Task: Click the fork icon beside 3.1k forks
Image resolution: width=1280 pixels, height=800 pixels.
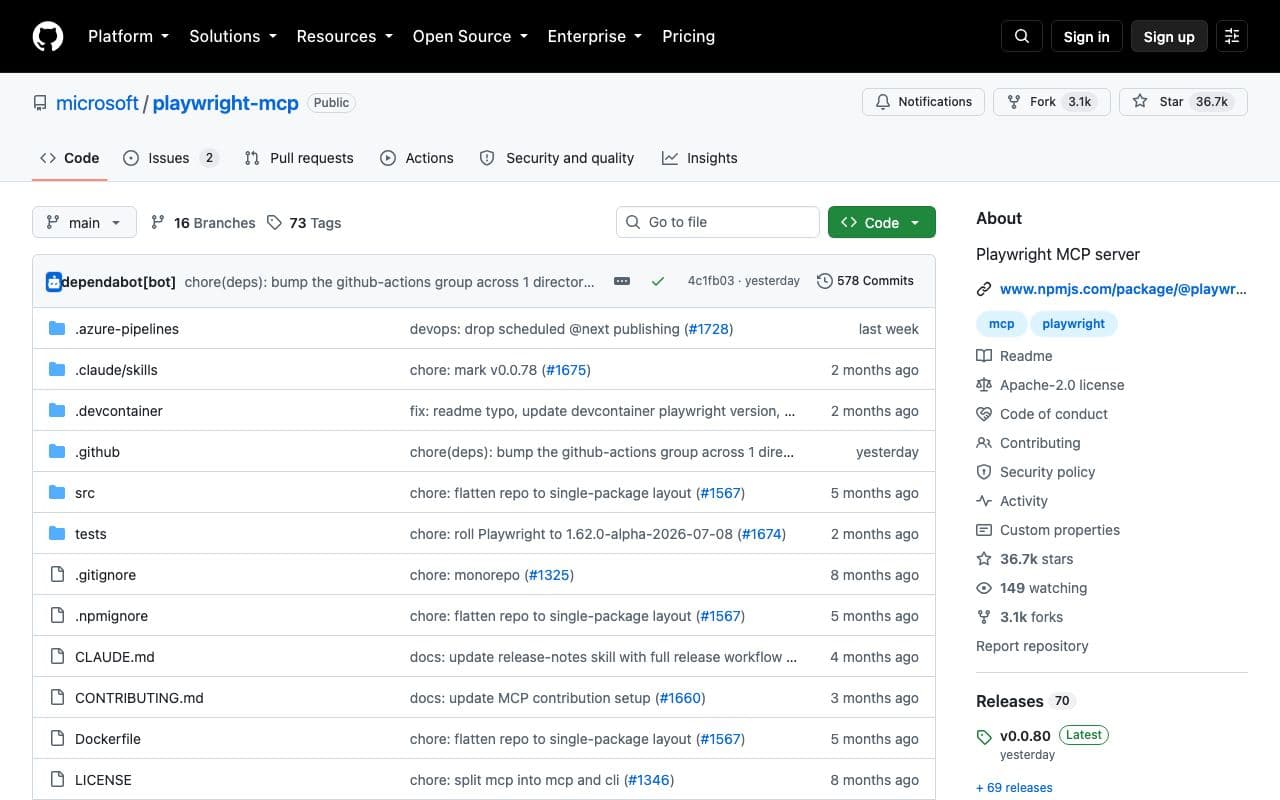Action: coord(984,617)
